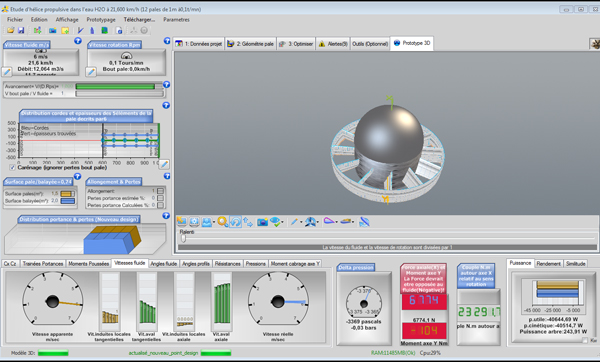
Task: Select the Rendement tab
Action: (x=548, y=264)
